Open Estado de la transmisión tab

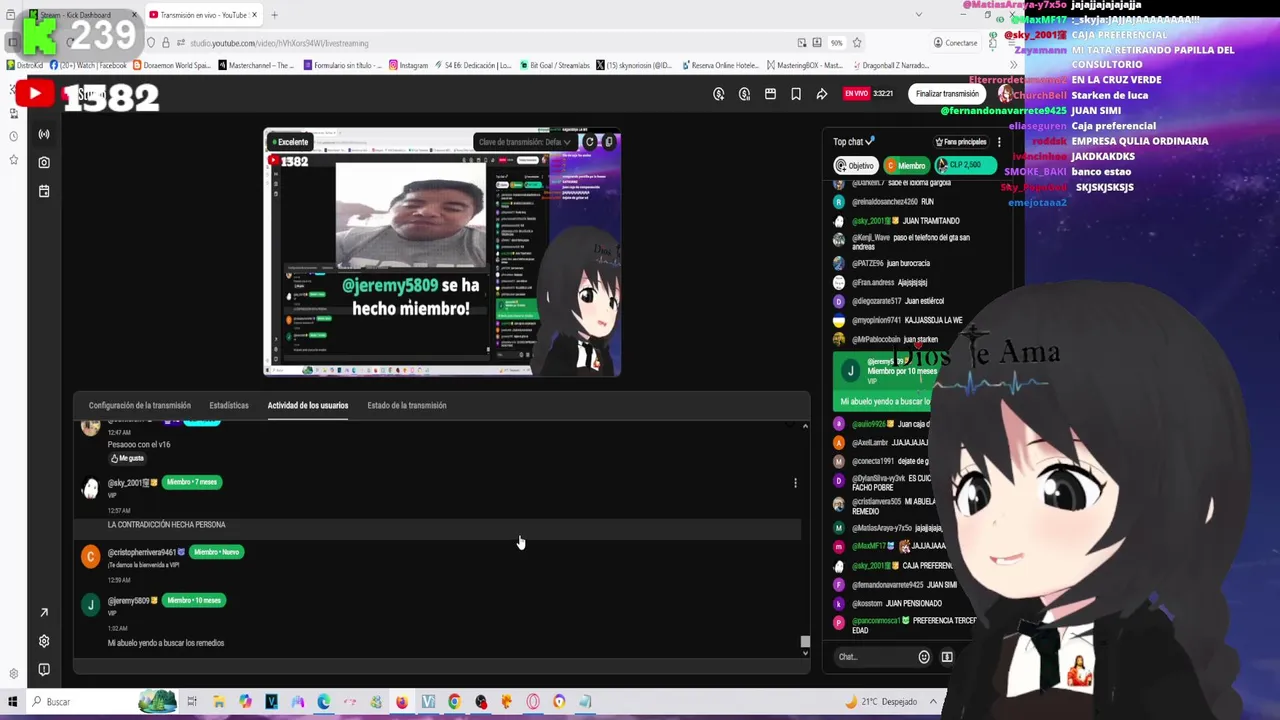[407, 405]
